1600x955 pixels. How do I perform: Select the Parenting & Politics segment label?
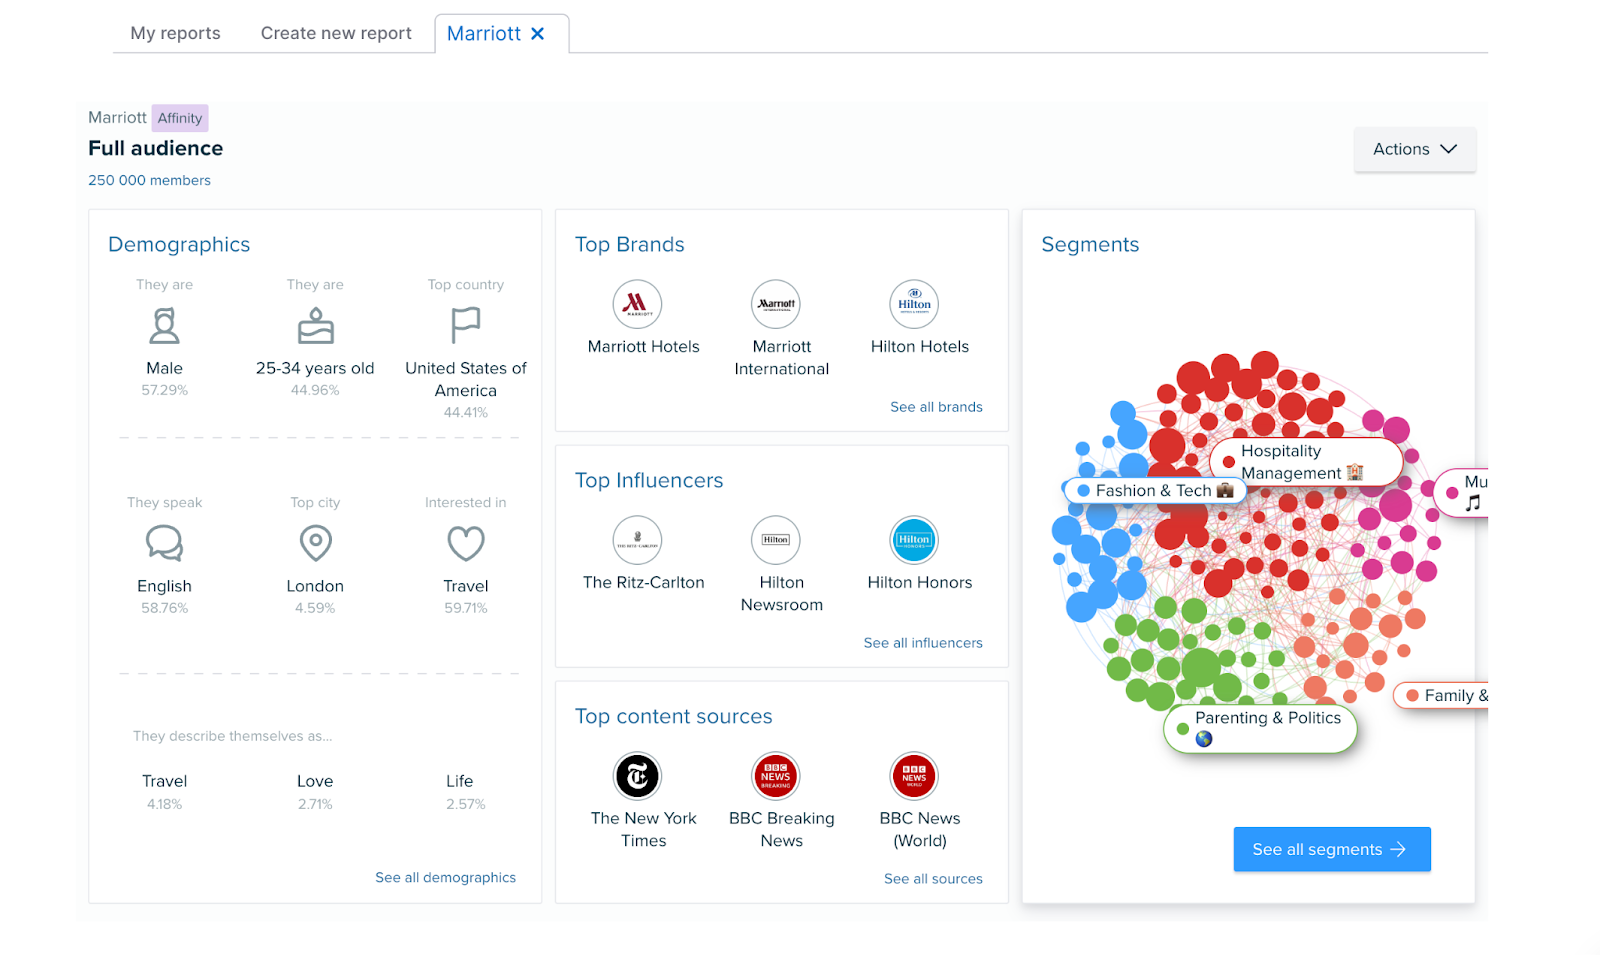[x=1260, y=729]
